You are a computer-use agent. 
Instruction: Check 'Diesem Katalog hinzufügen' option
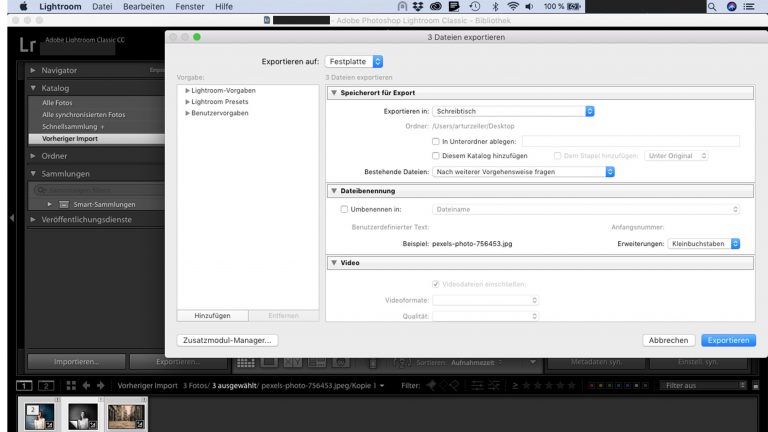tap(435, 156)
